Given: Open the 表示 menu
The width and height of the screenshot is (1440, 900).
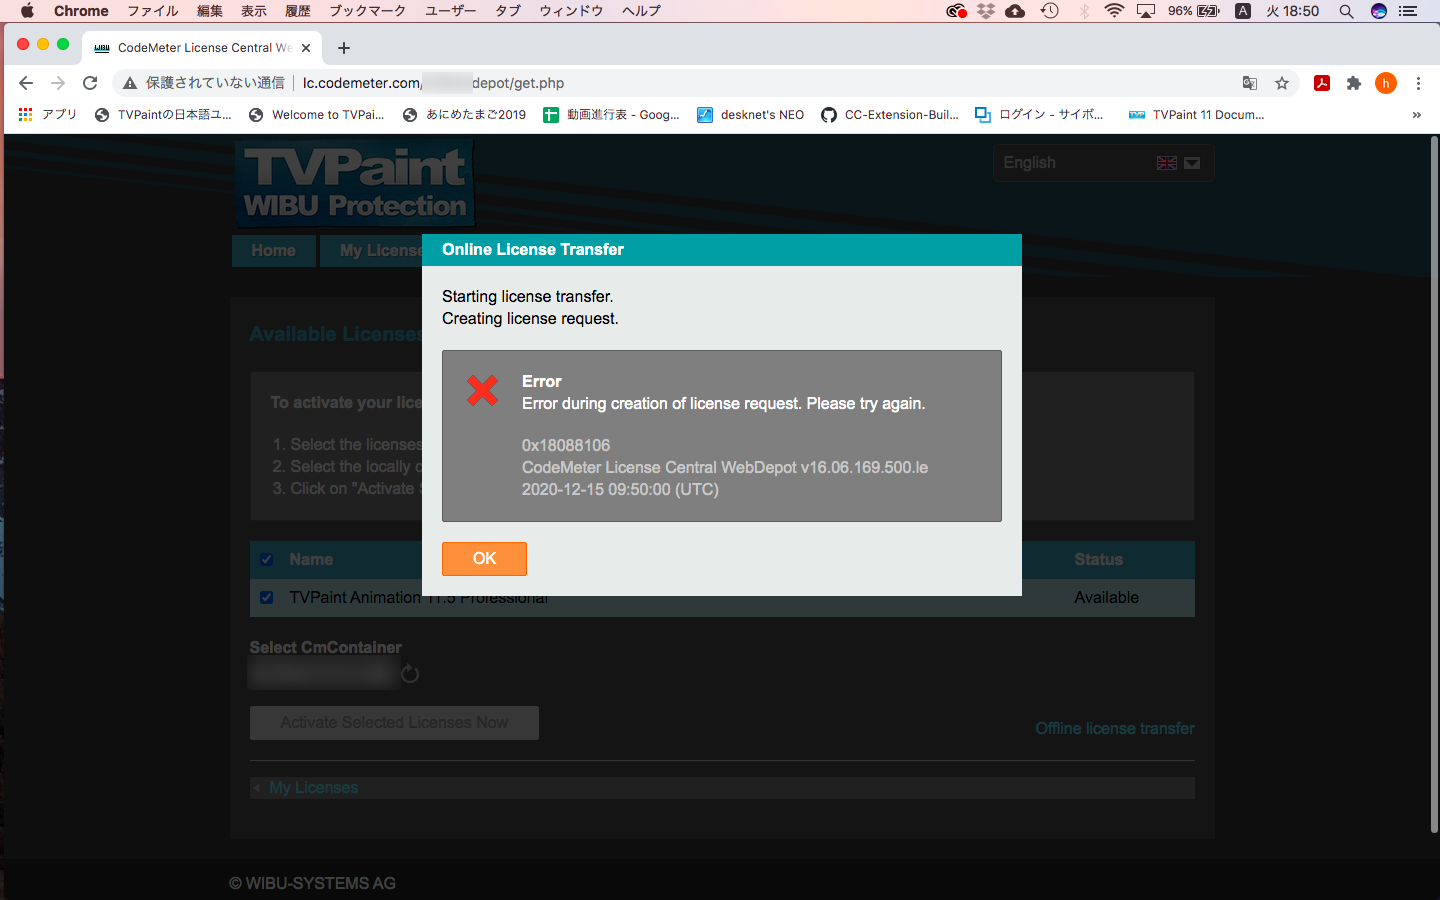Looking at the screenshot, I should (x=254, y=11).
